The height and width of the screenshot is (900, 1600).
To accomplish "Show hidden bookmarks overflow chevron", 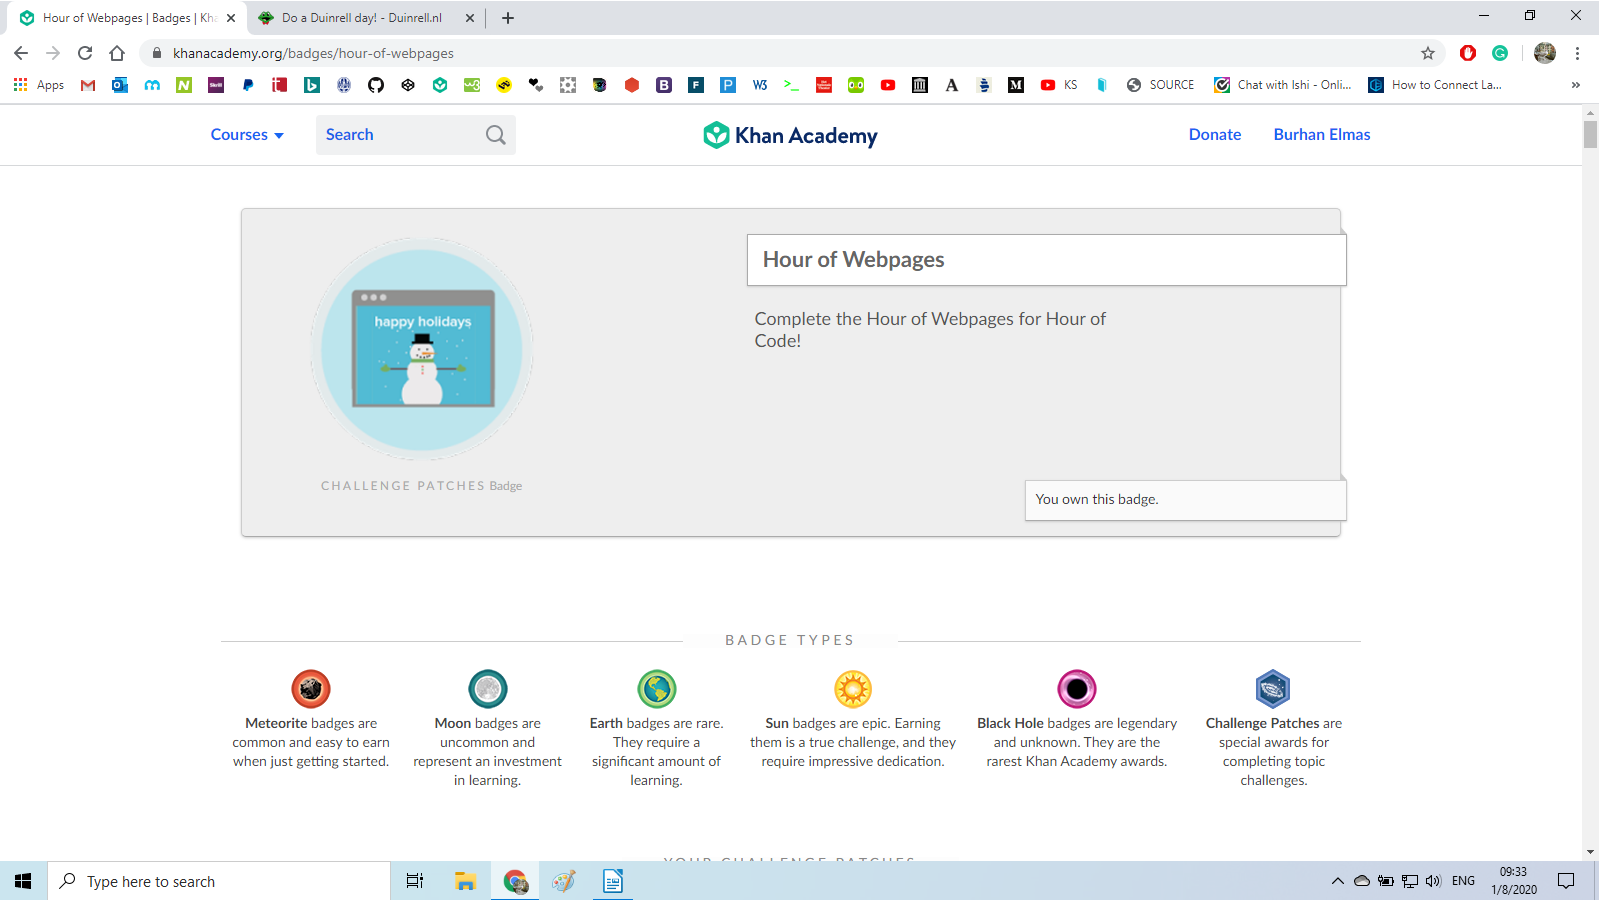I will point(1576,85).
